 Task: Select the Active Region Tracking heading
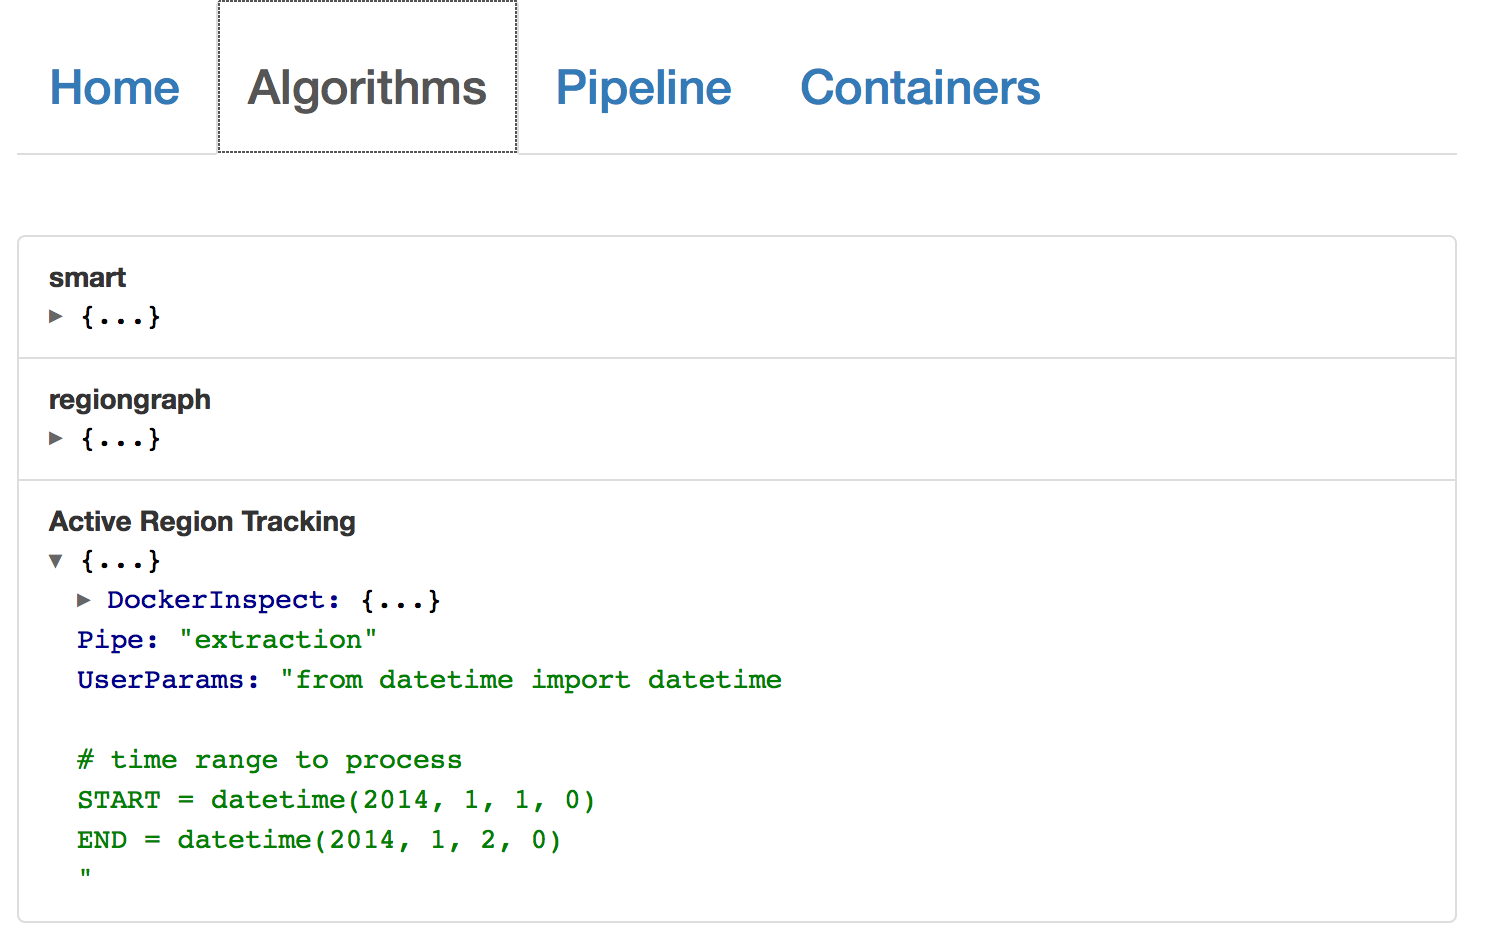(x=202, y=522)
